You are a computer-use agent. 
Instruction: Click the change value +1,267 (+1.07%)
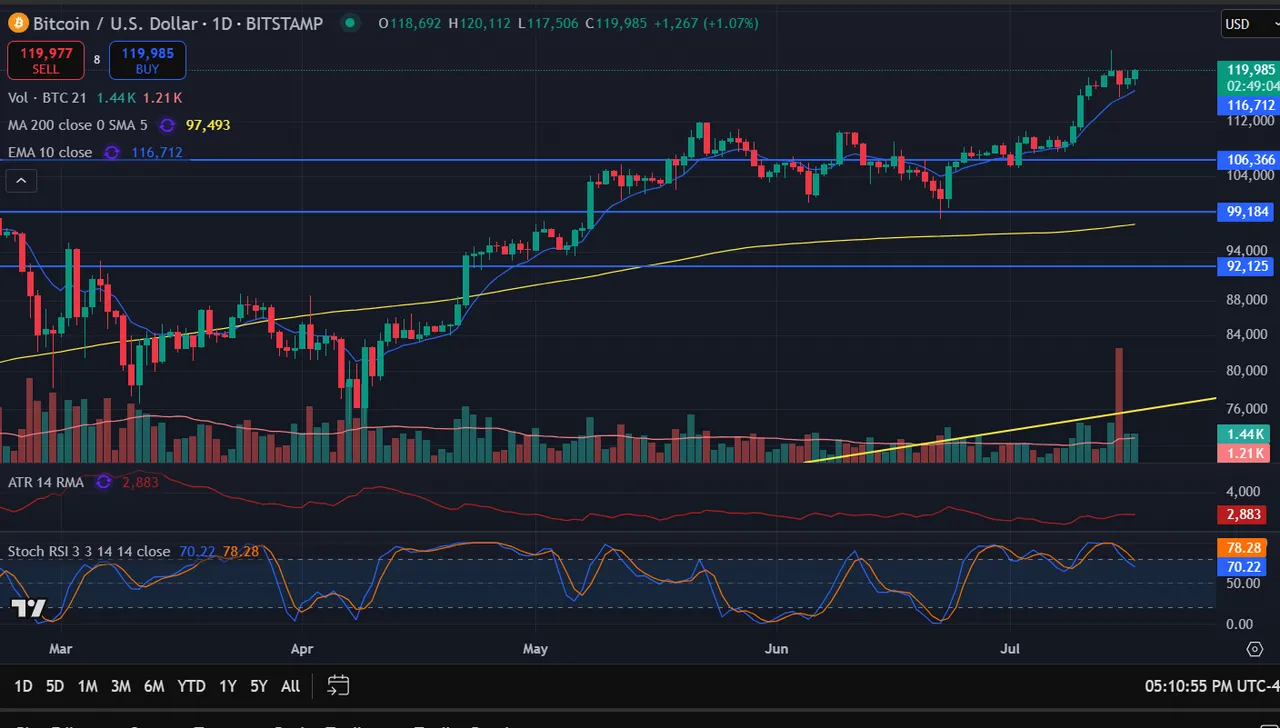(x=706, y=23)
